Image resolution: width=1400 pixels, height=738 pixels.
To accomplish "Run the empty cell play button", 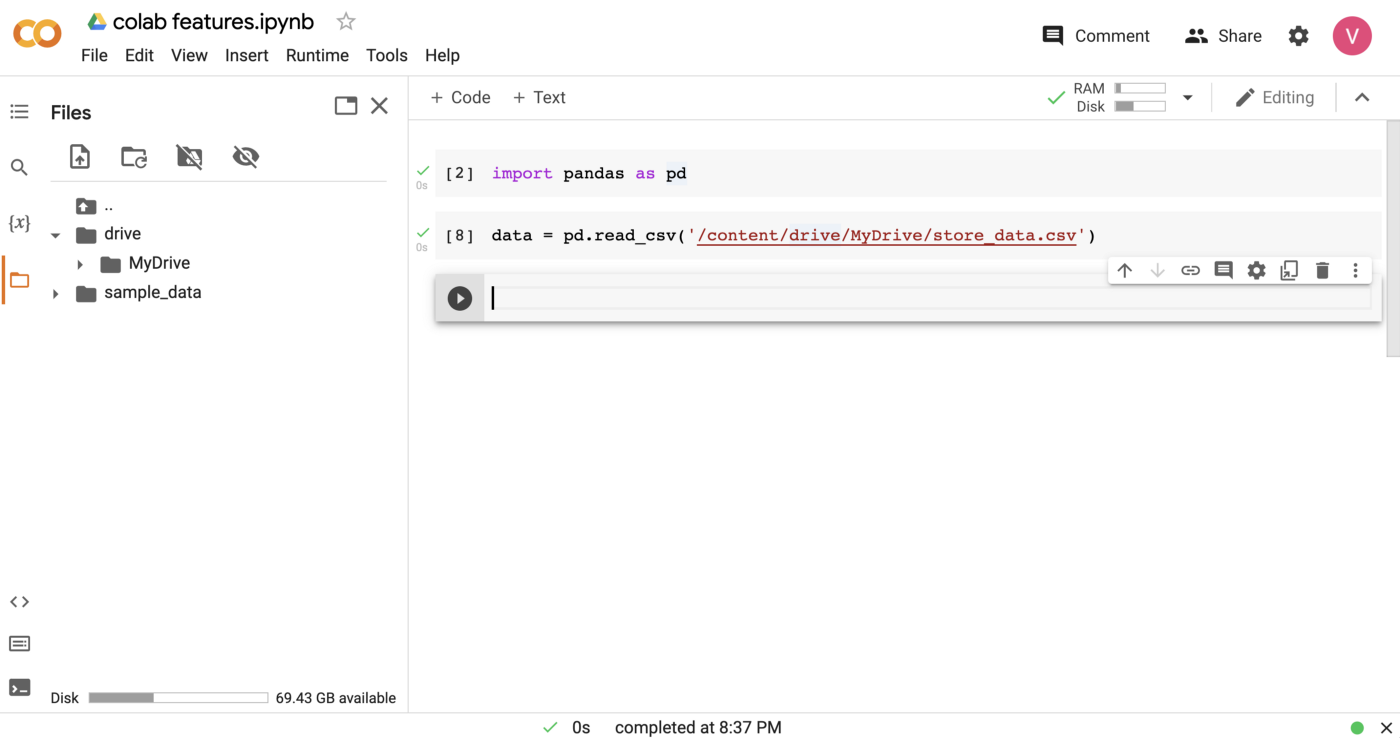I will pyautogui.click(x=460, y=298).
